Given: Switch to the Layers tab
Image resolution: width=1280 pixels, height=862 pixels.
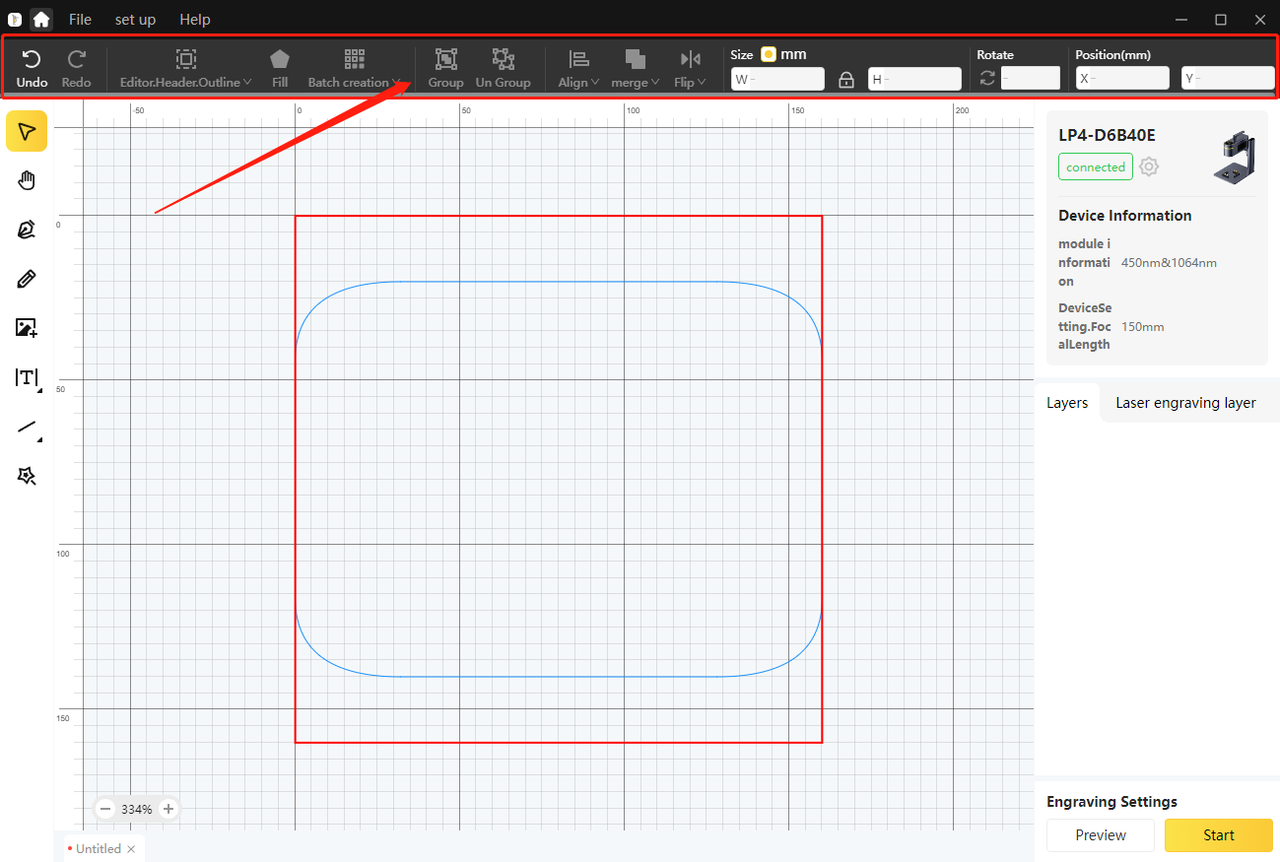Looking at the screenshot, I should coord(1067,403).
